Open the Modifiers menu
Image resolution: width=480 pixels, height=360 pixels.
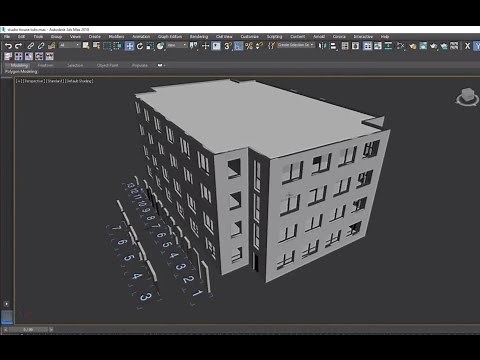[x=116, y=37]
